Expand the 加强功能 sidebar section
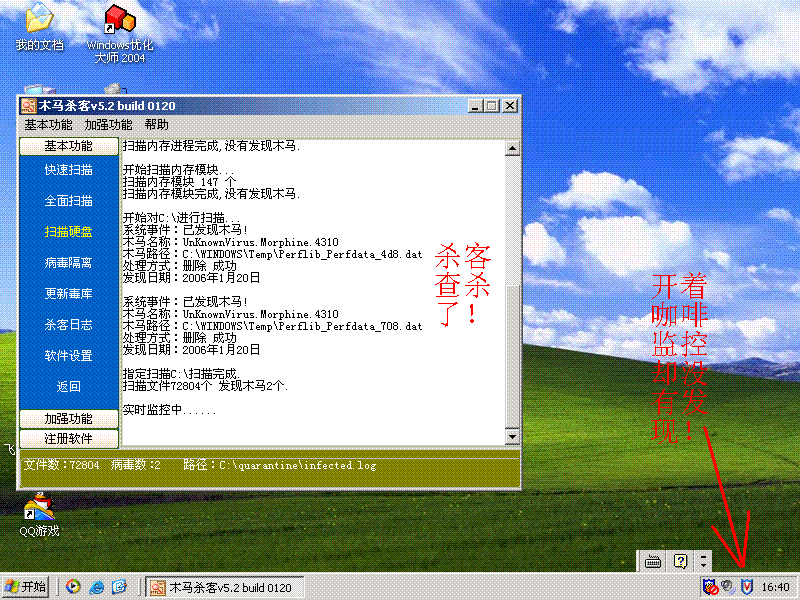Screen dimensions: 800x600 pyautogui.click(x=68, y=419)
